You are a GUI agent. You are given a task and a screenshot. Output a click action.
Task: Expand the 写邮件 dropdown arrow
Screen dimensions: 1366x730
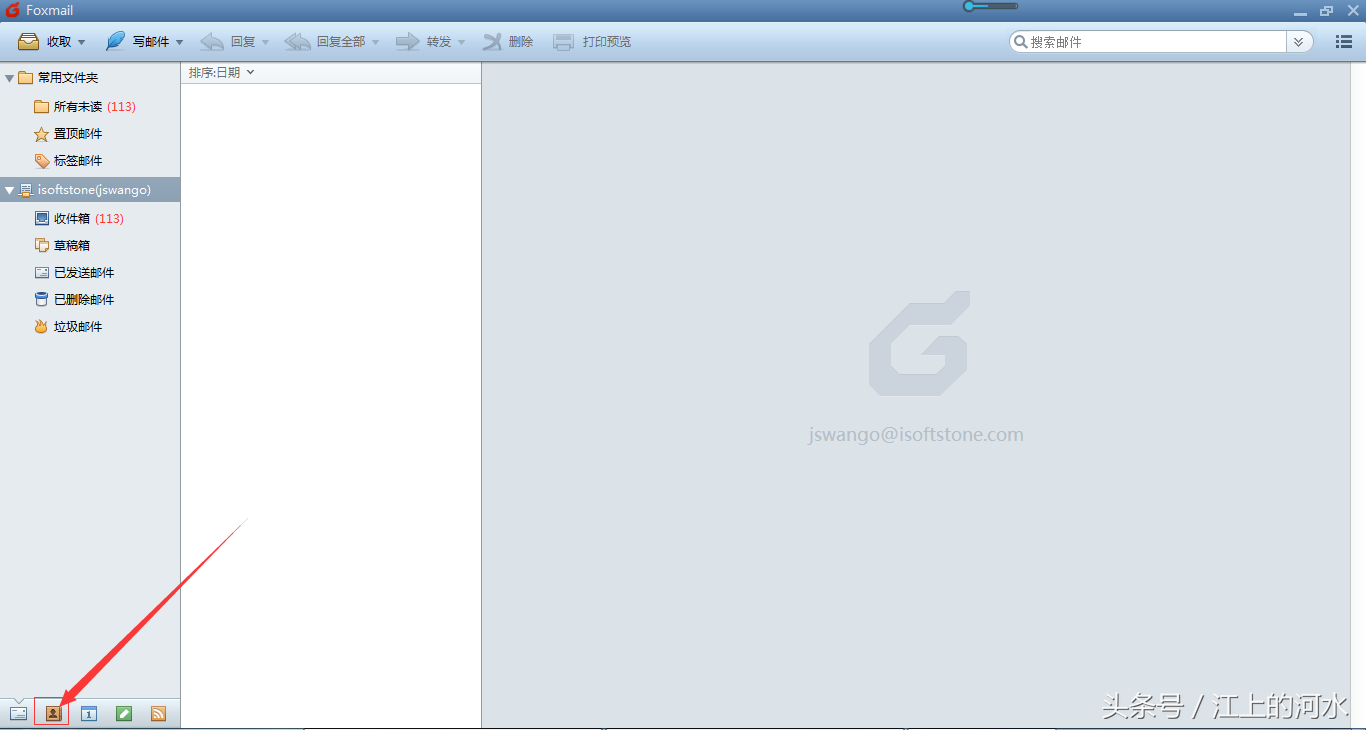click(x=180, y=42)
